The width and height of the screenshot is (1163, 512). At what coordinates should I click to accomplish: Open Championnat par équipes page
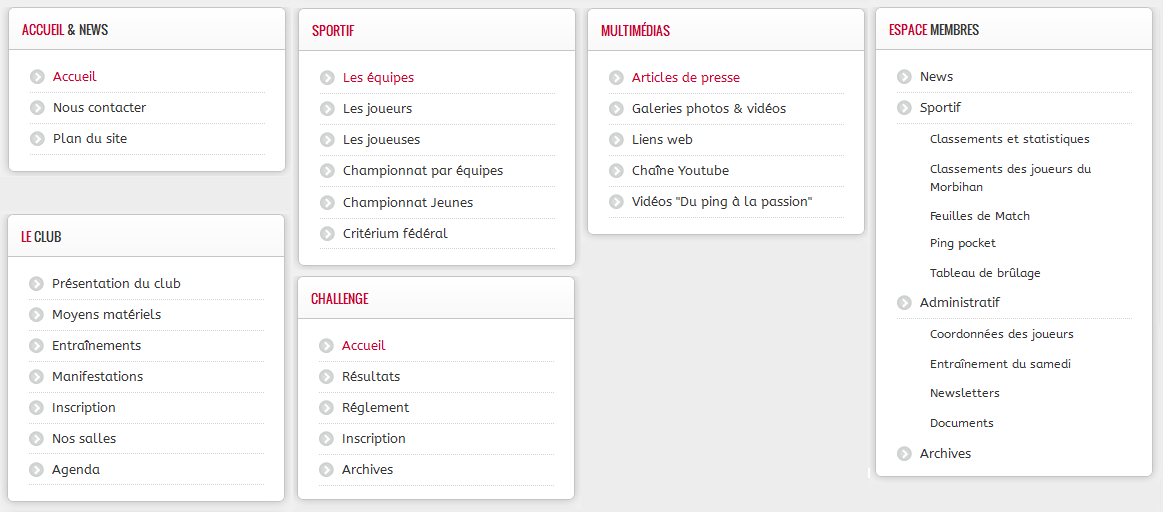(423, 171)
